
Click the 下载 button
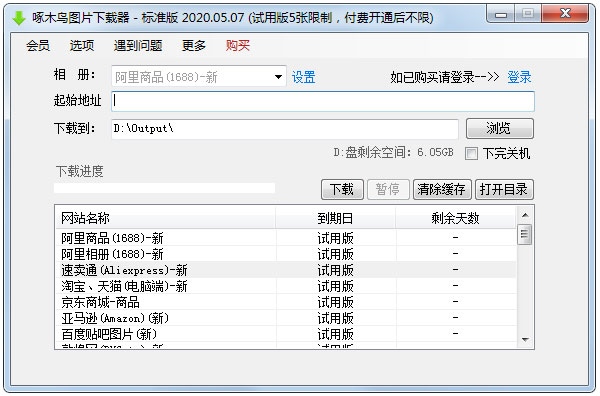[342, 190]
